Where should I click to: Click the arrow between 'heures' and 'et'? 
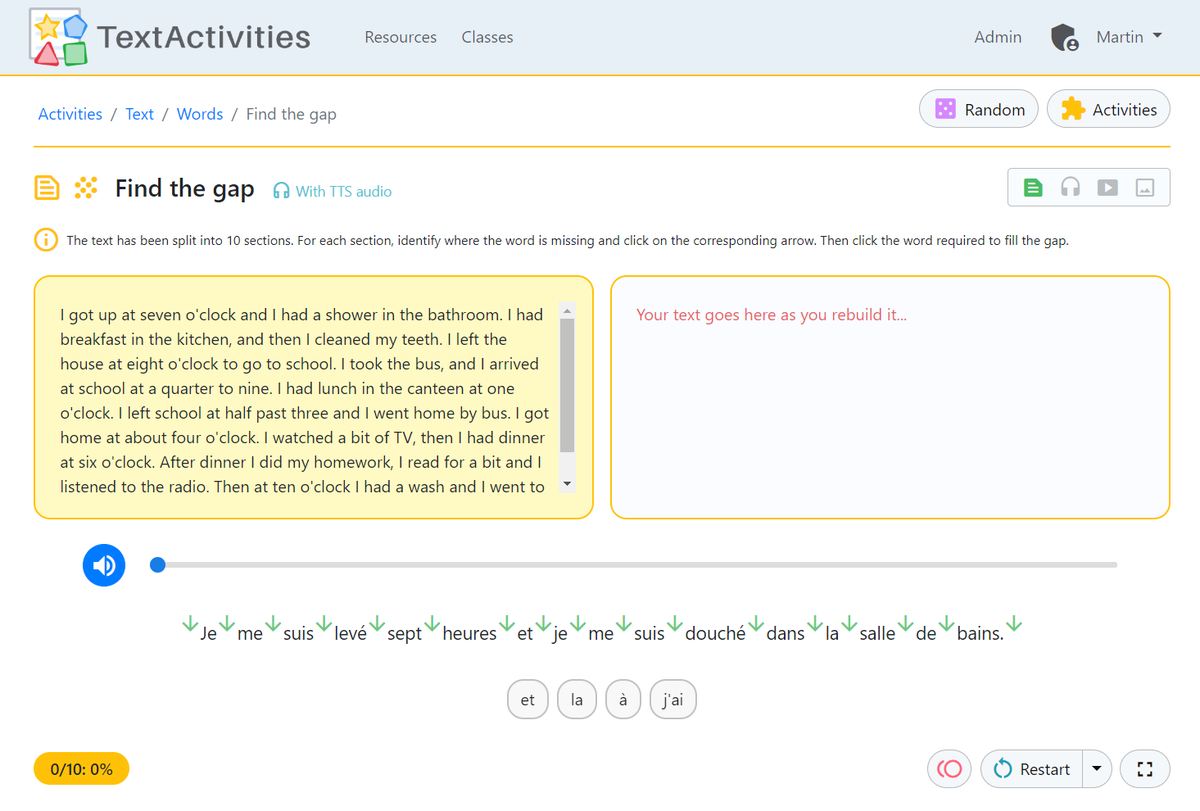(507, 624)
